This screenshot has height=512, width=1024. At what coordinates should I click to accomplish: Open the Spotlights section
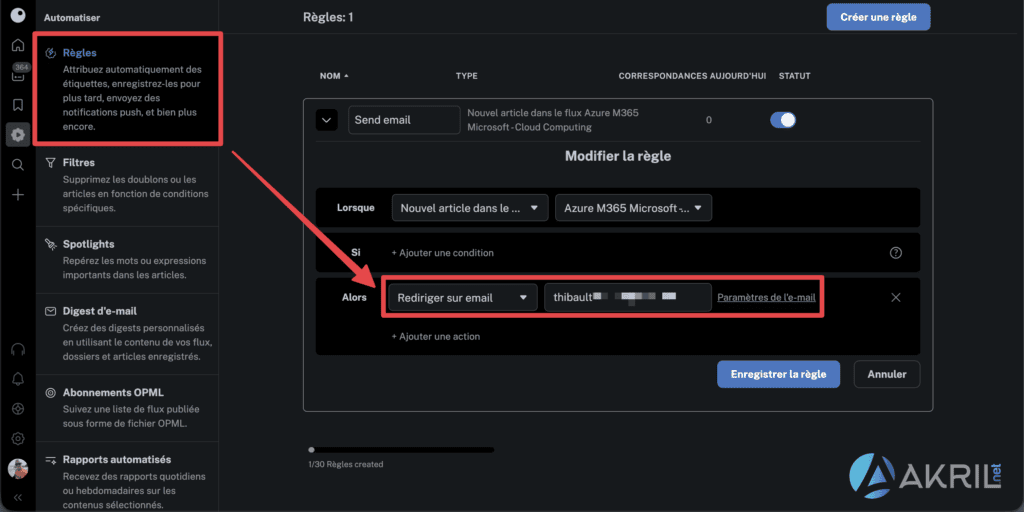point(127,259)
